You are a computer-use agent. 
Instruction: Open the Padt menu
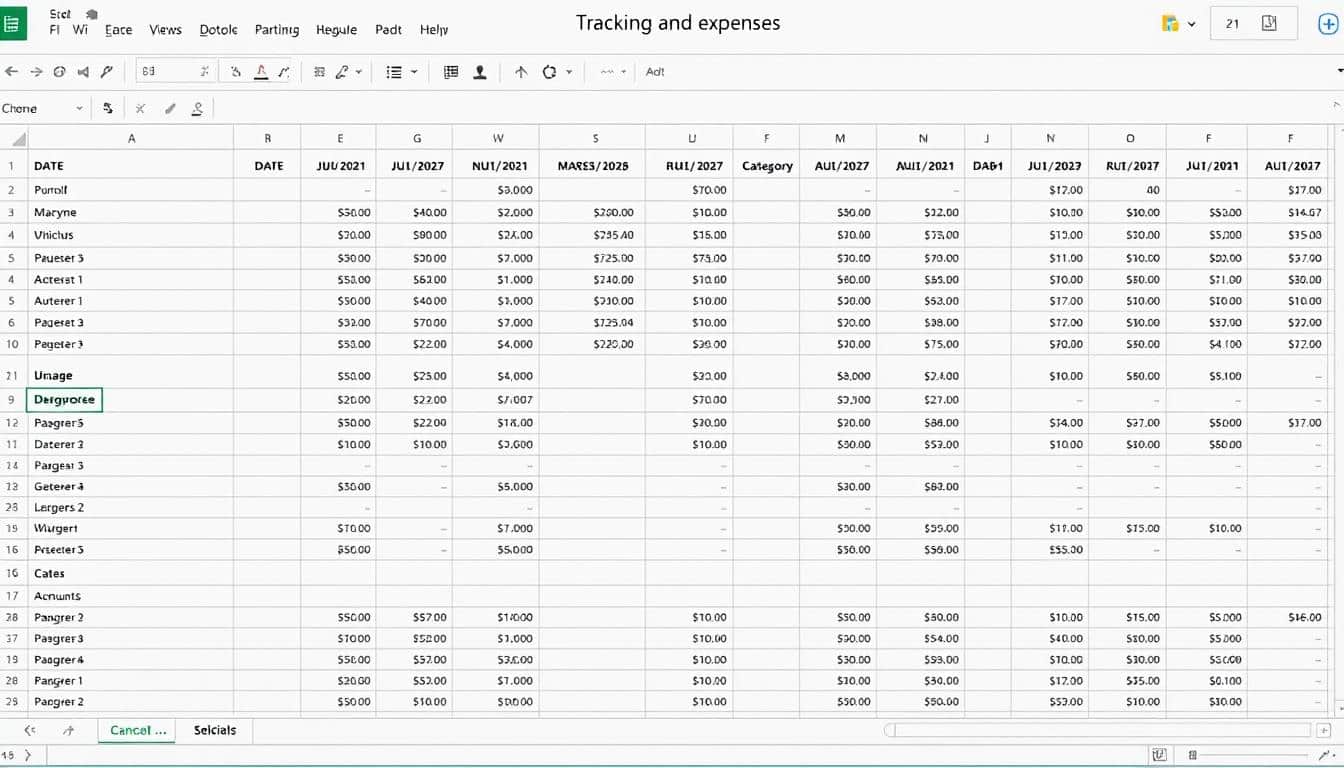[388, 30]
